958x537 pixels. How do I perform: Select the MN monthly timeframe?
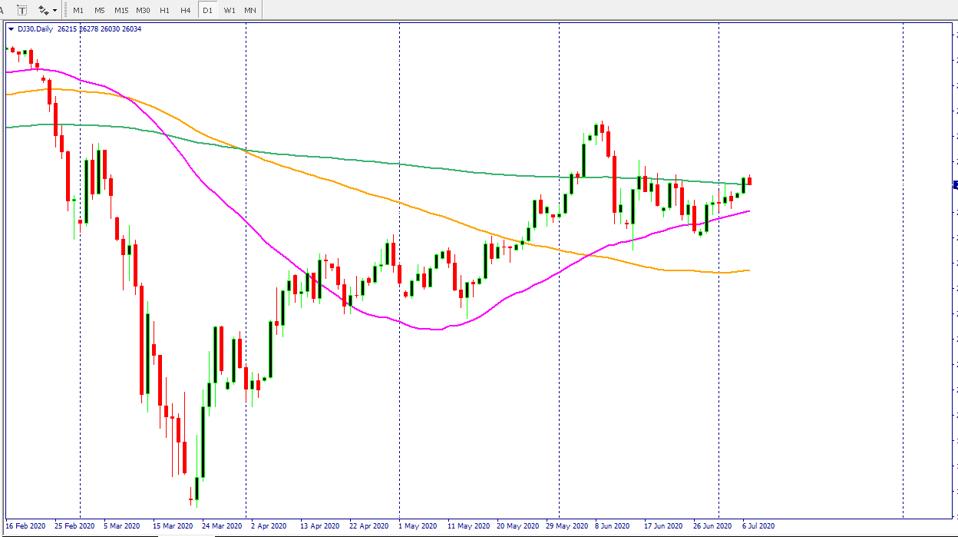250,9
